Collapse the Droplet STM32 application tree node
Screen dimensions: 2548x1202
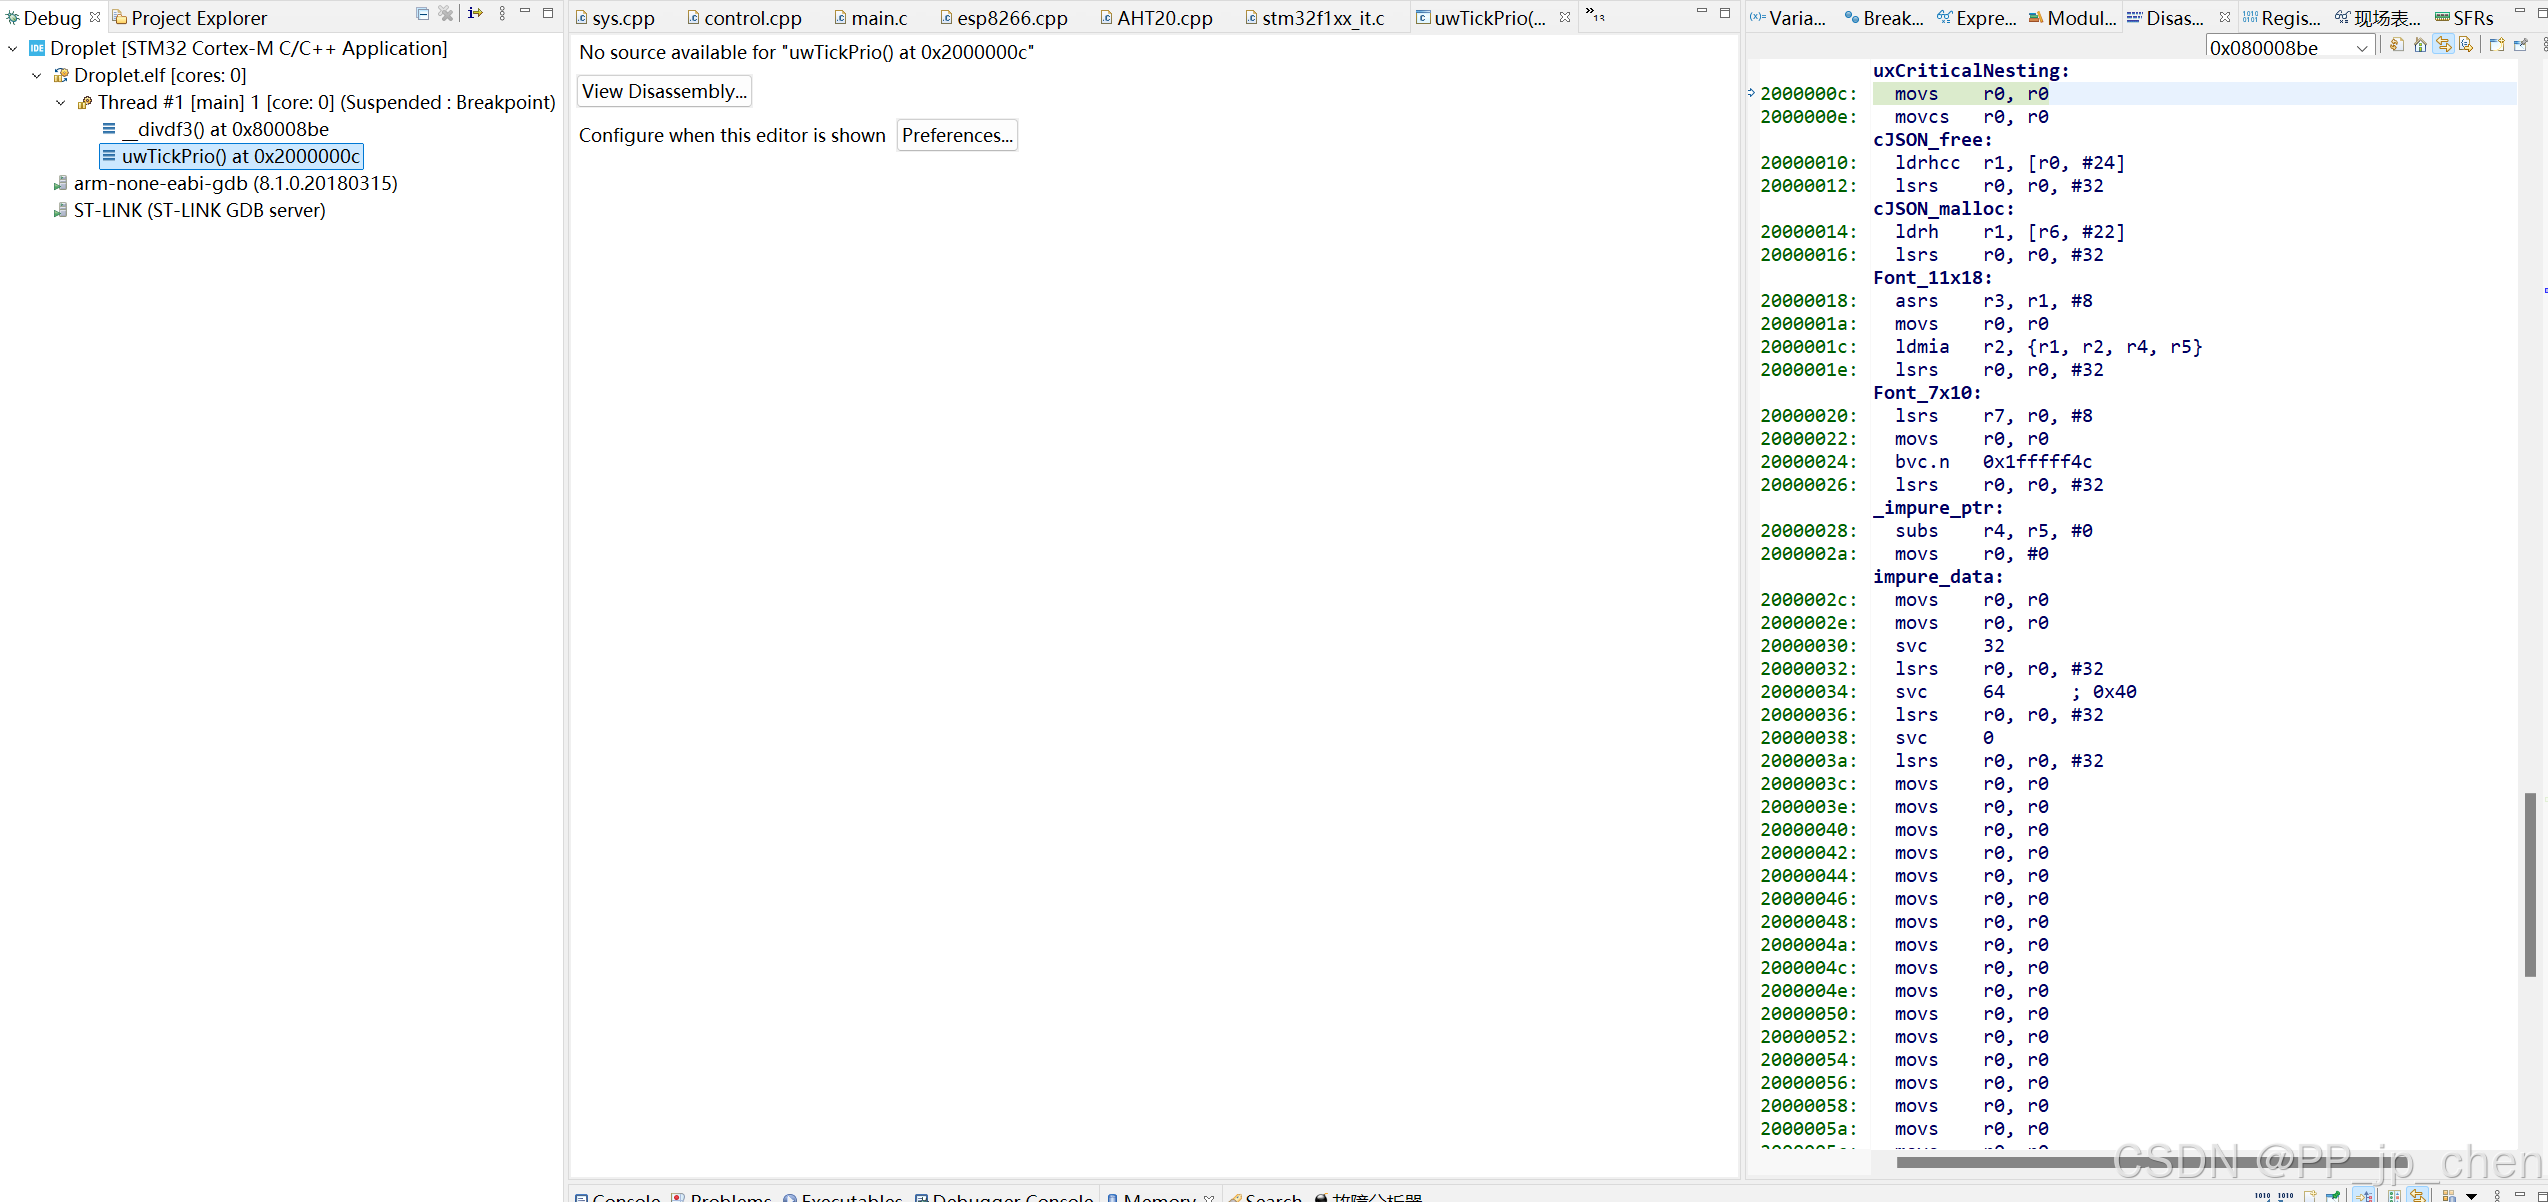[13, 48]
